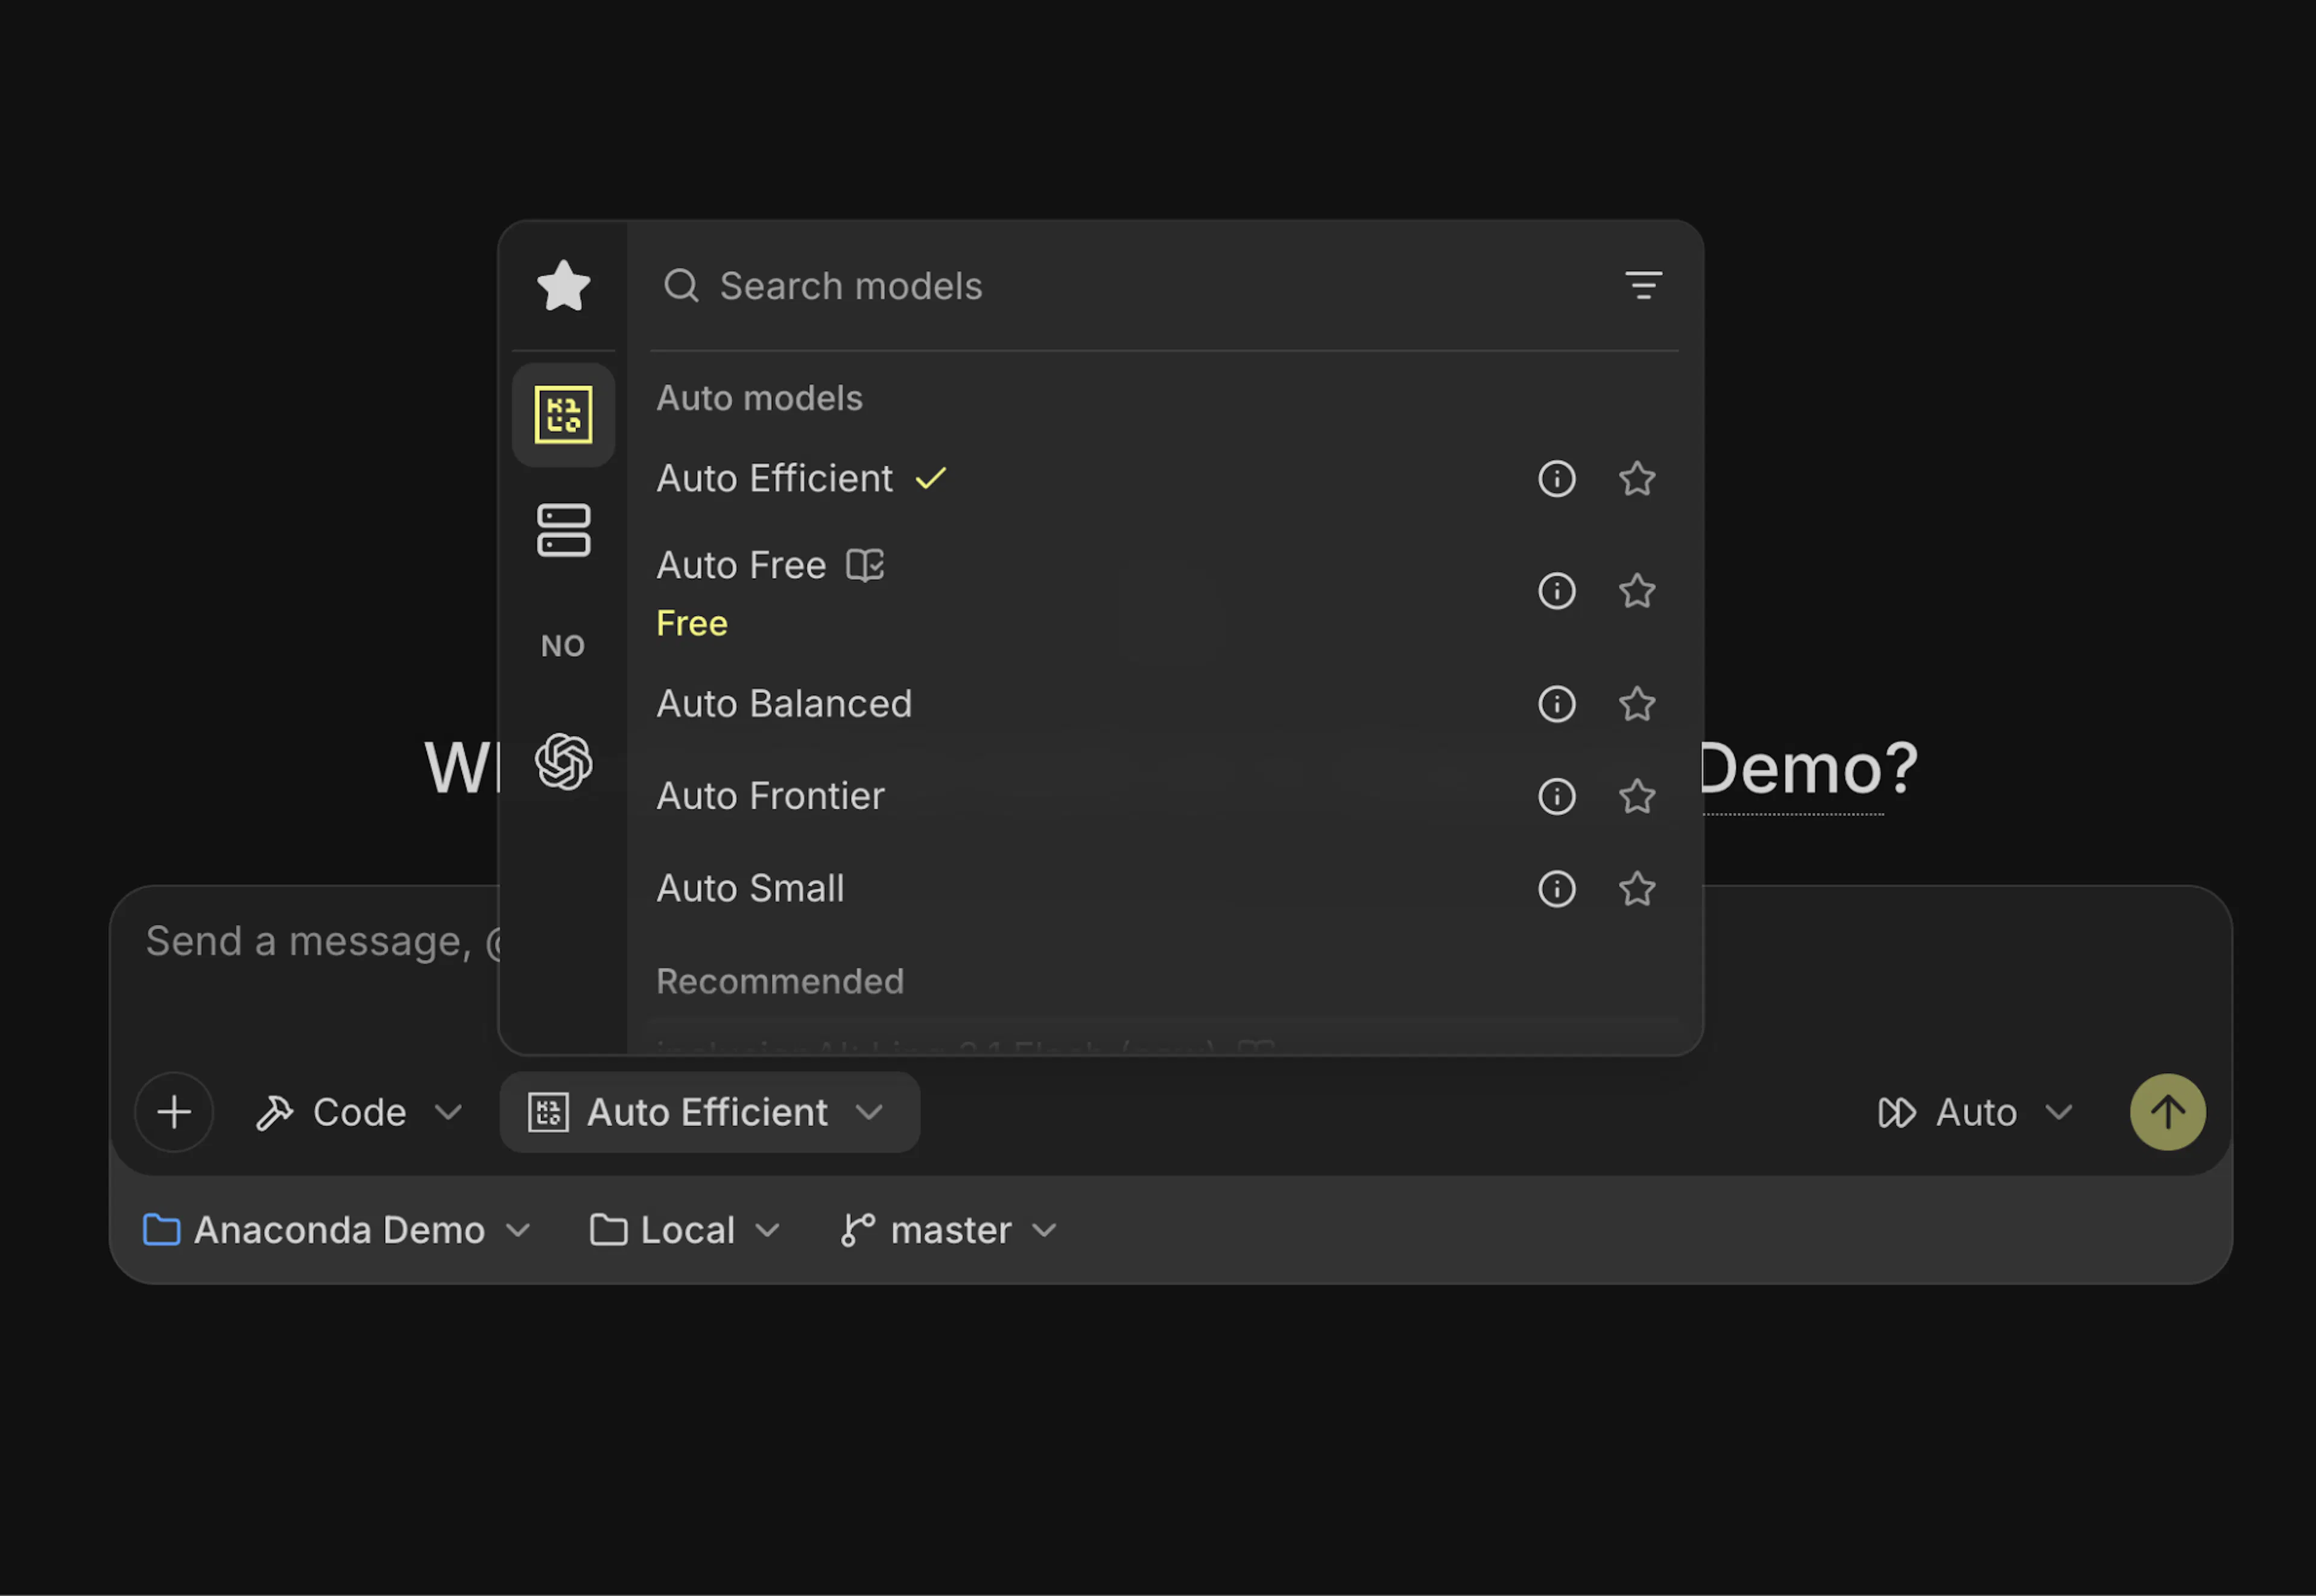Image resolution: width=2316 pixels, height=1596 pixels.
Task: Open the server stack provider icon
Action: coord(563,530)
